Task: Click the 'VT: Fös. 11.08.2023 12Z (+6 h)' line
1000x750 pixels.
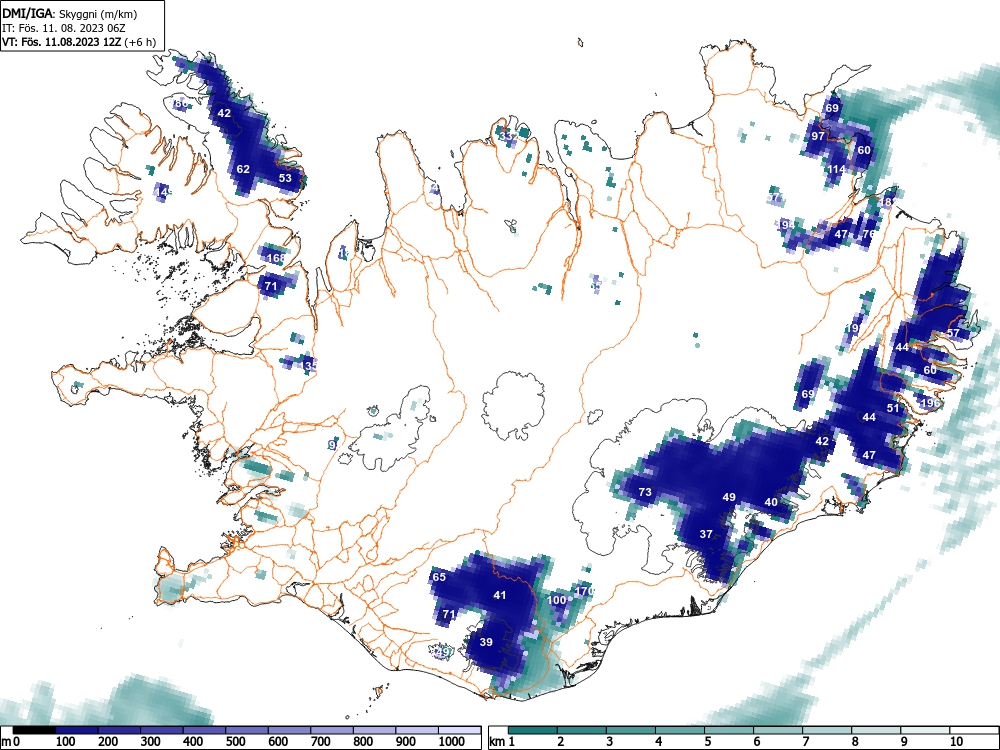Action: (79, 42)
